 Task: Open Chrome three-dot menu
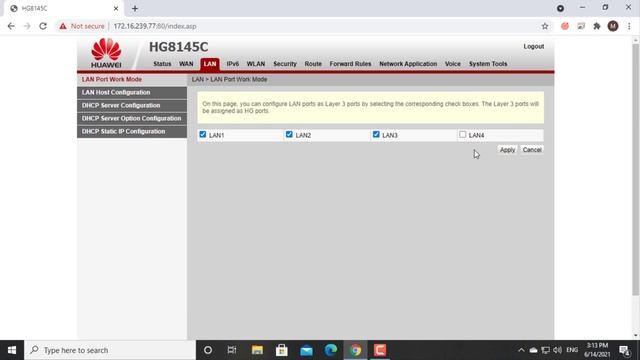pos(629,26)
